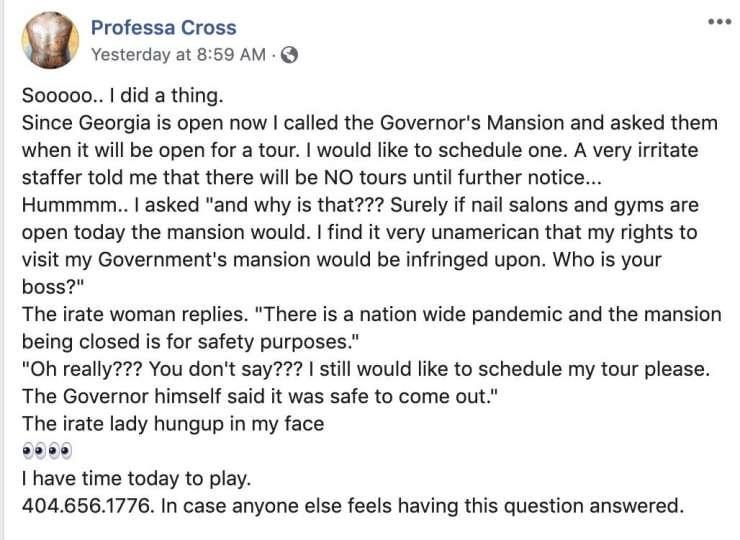
Task: Click the Yesterday at 8:59 AM timestamp
Action: [180, 55]
